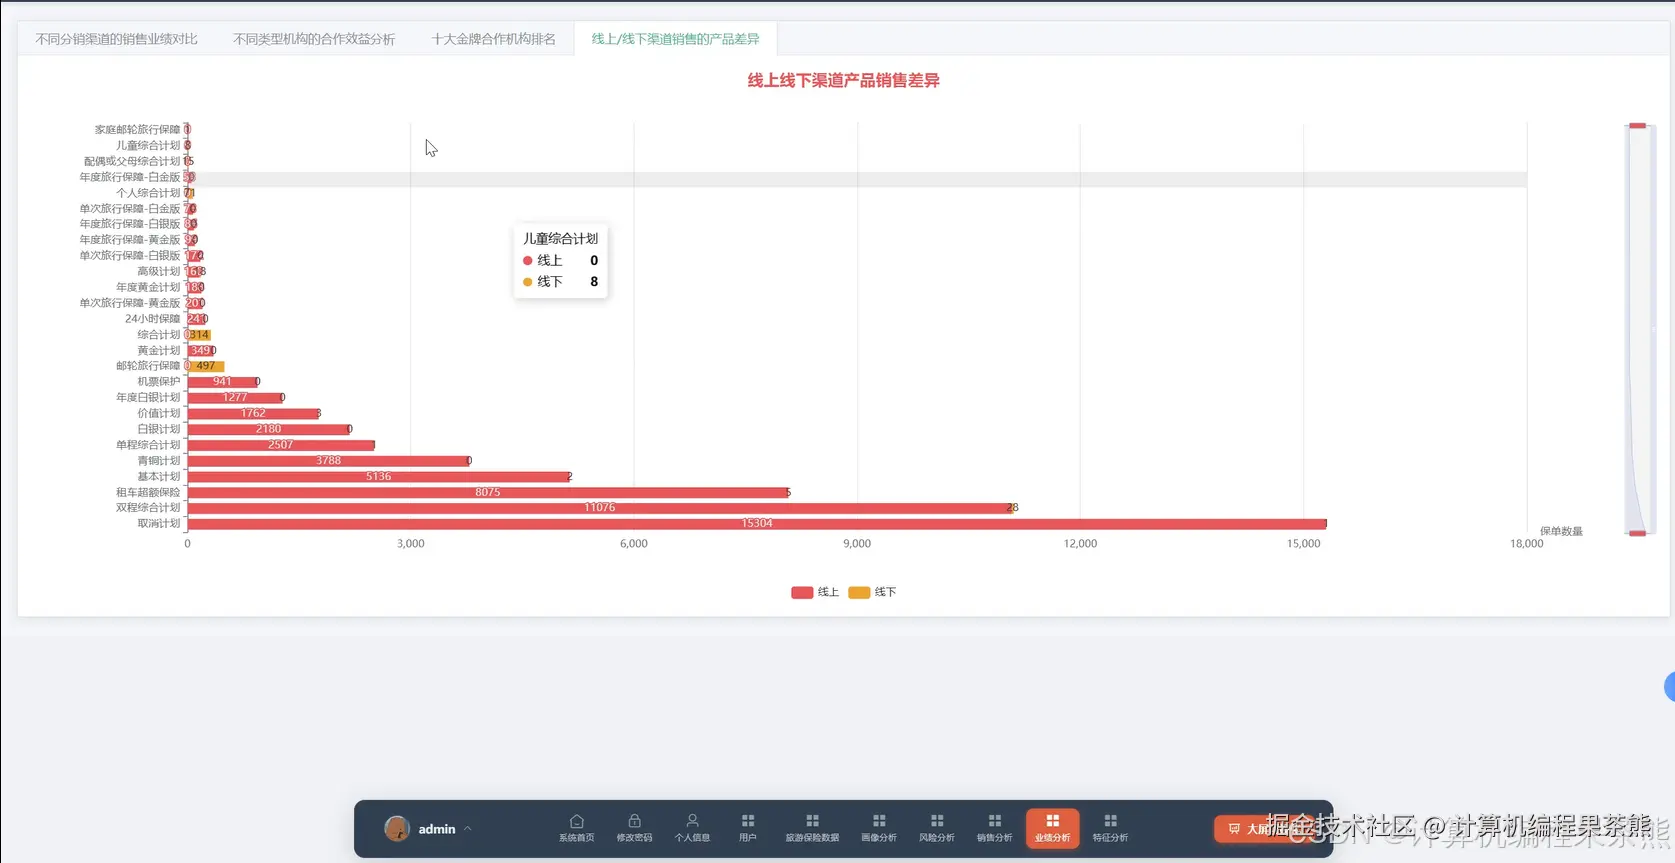Switch to 不同分销渠道的销售业绩对比 tab
Screen dimensions: 1675x863
click(x=117, y=39)
